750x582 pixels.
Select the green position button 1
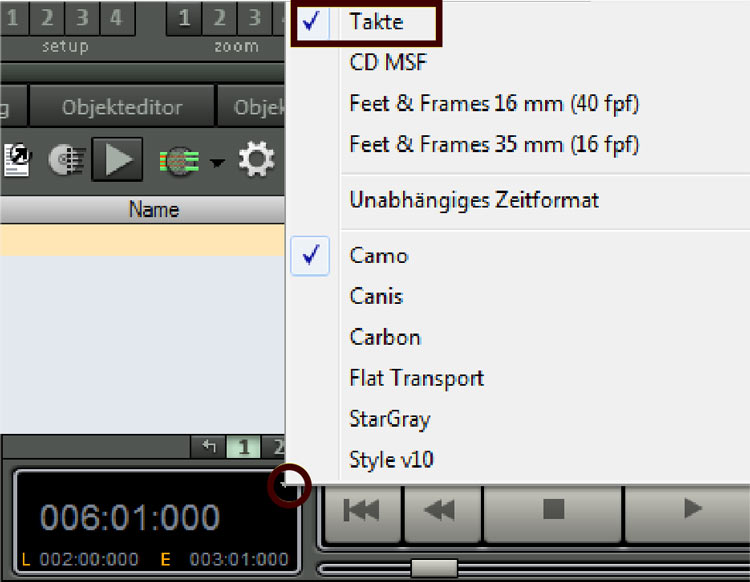click(x=243, y=447)
